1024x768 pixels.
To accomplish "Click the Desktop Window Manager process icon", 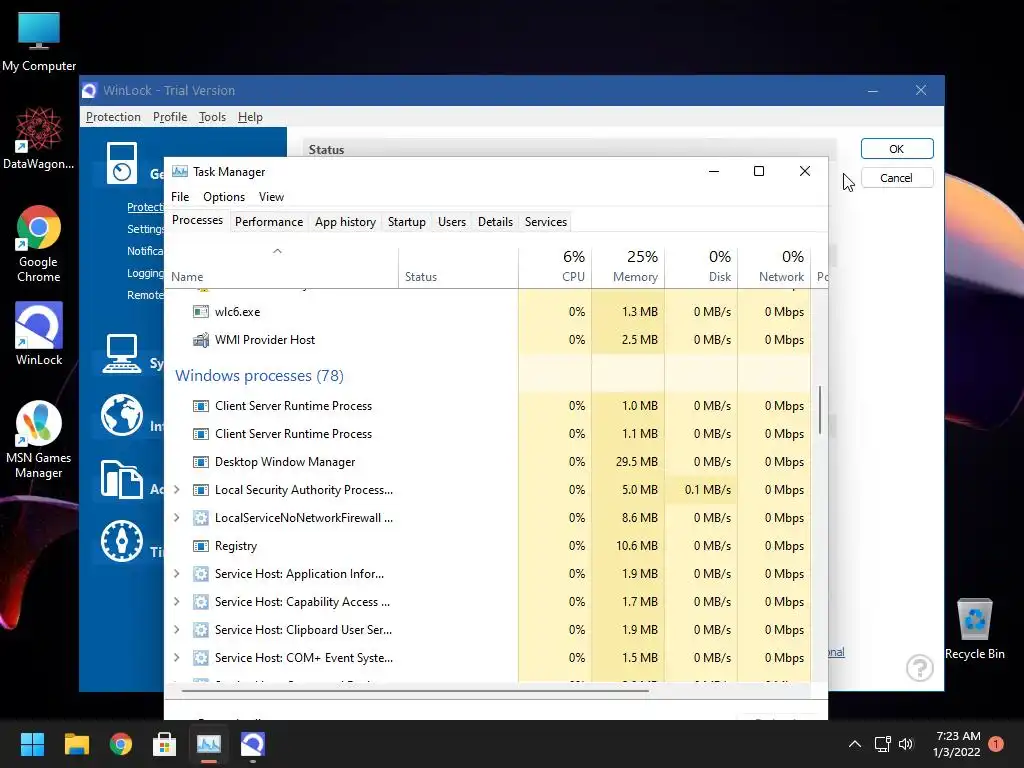I will 200,462.
